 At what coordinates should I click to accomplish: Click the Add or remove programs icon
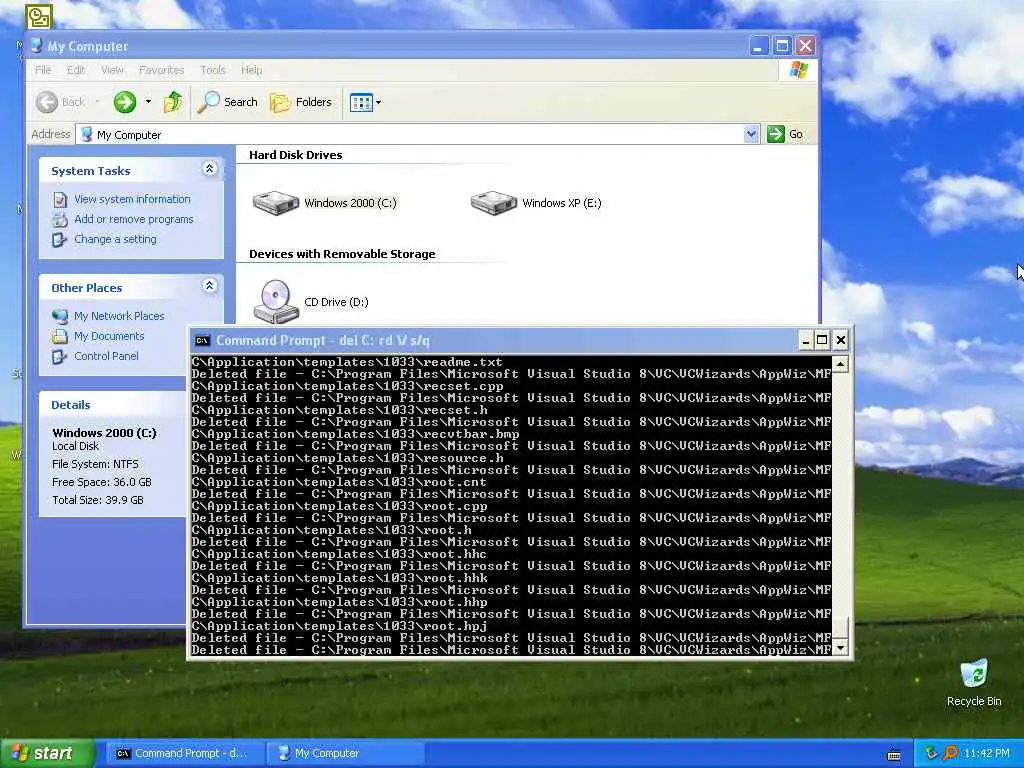(60, 219)
